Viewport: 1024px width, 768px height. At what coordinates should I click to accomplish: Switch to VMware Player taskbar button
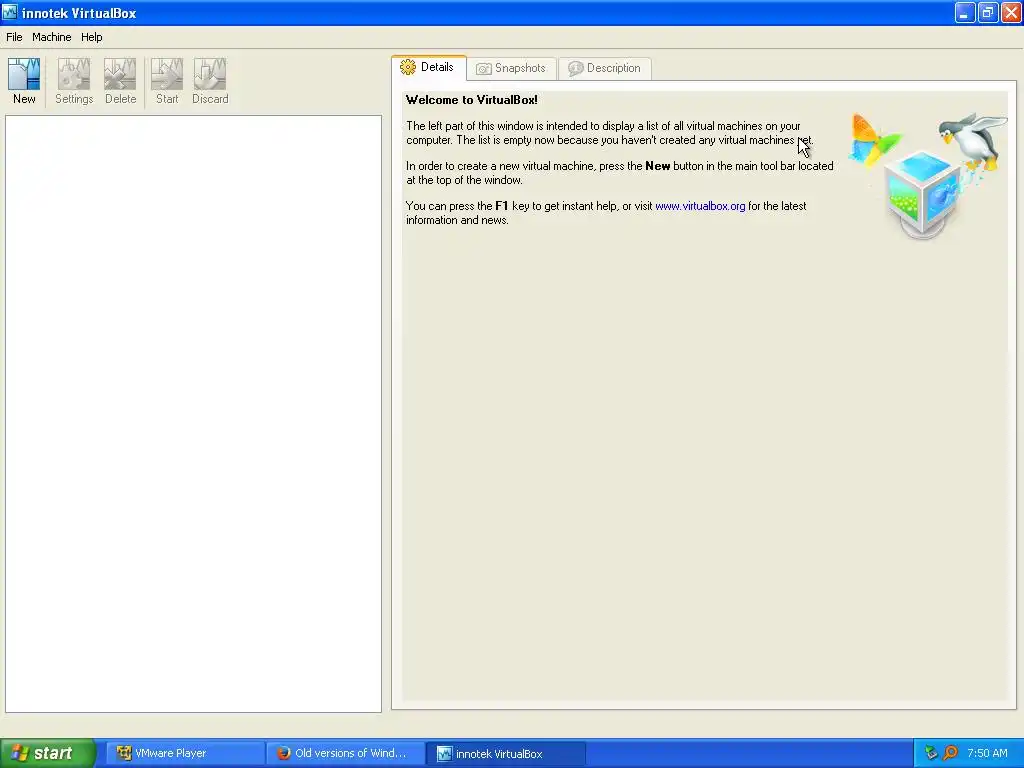[x=185, y=753]
